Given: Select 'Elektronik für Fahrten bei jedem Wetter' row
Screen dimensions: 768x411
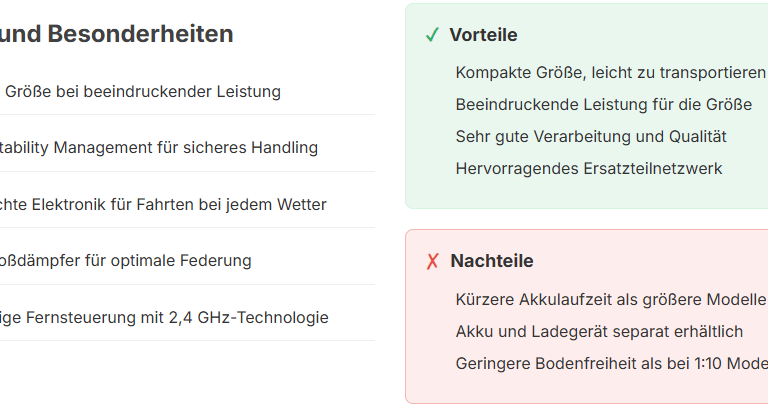Looking at the screenshot, I should (187, 204).
